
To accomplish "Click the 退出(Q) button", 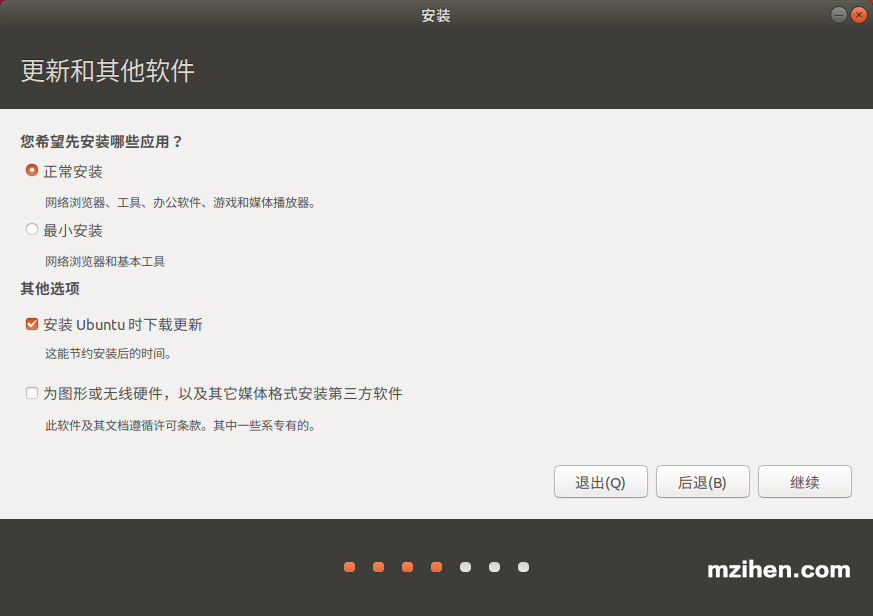I will point(601,482).
